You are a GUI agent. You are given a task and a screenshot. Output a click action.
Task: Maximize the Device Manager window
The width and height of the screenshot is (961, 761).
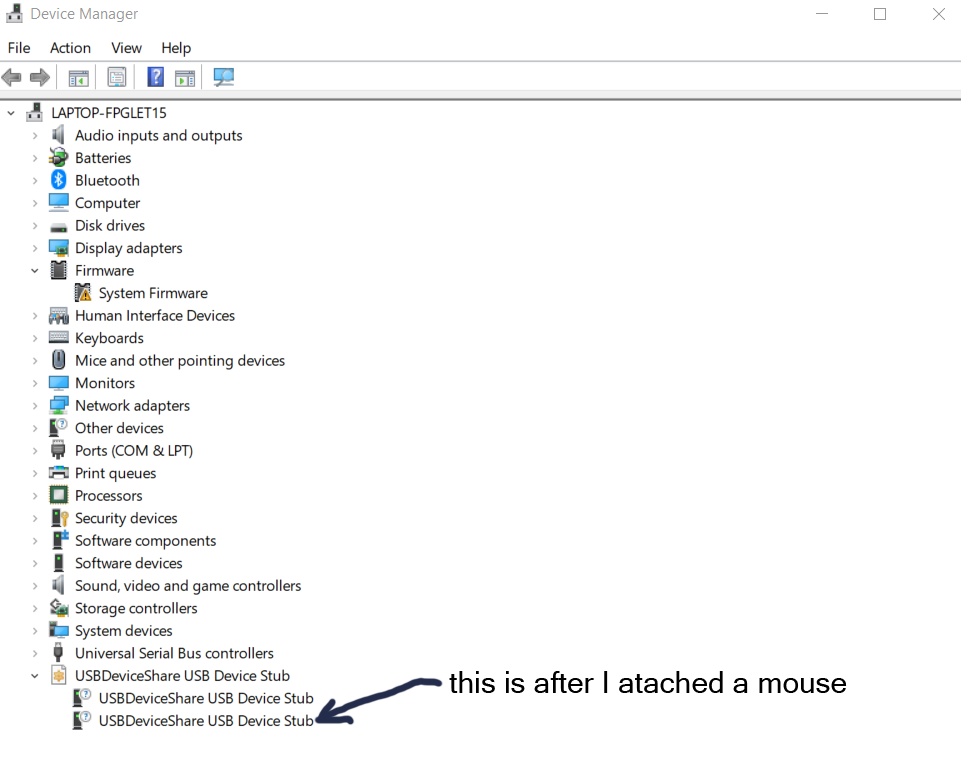pos(880,13)
